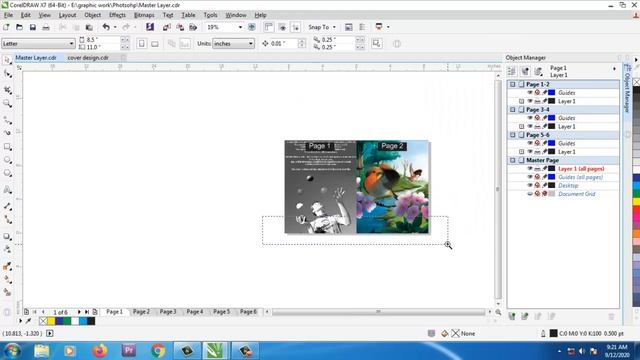This screenshot has height=360, width=640.
Task: Click the Print icon
Action: [x=46, y=27]
